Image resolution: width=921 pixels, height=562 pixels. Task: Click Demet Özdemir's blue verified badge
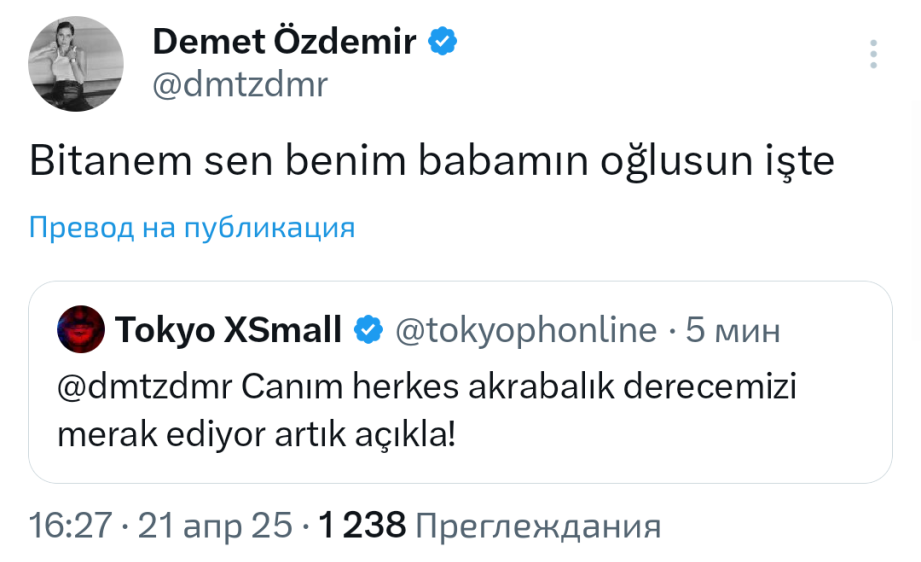tap(443, 42)
